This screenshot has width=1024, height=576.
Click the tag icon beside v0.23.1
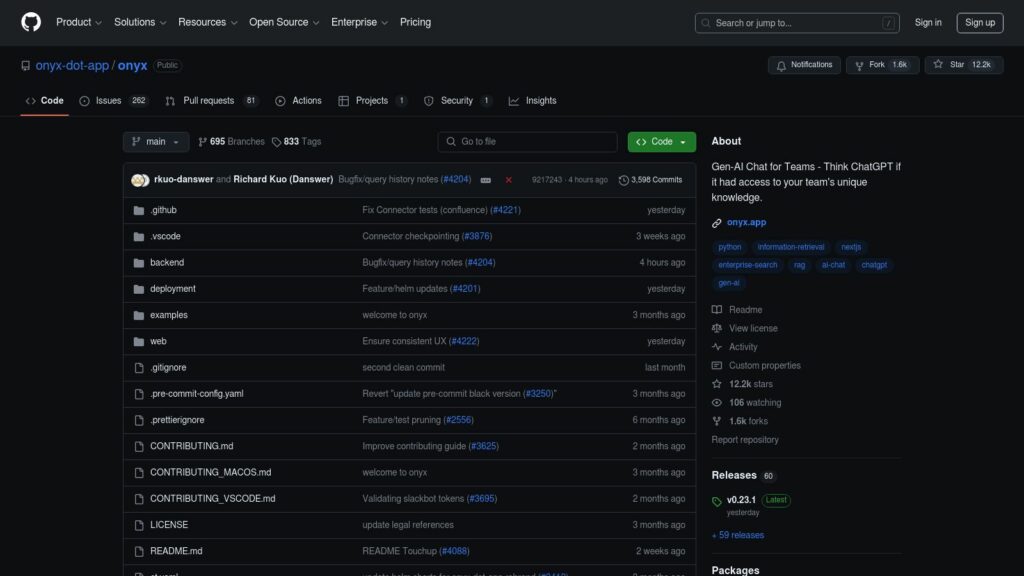(x=716, y=502)
